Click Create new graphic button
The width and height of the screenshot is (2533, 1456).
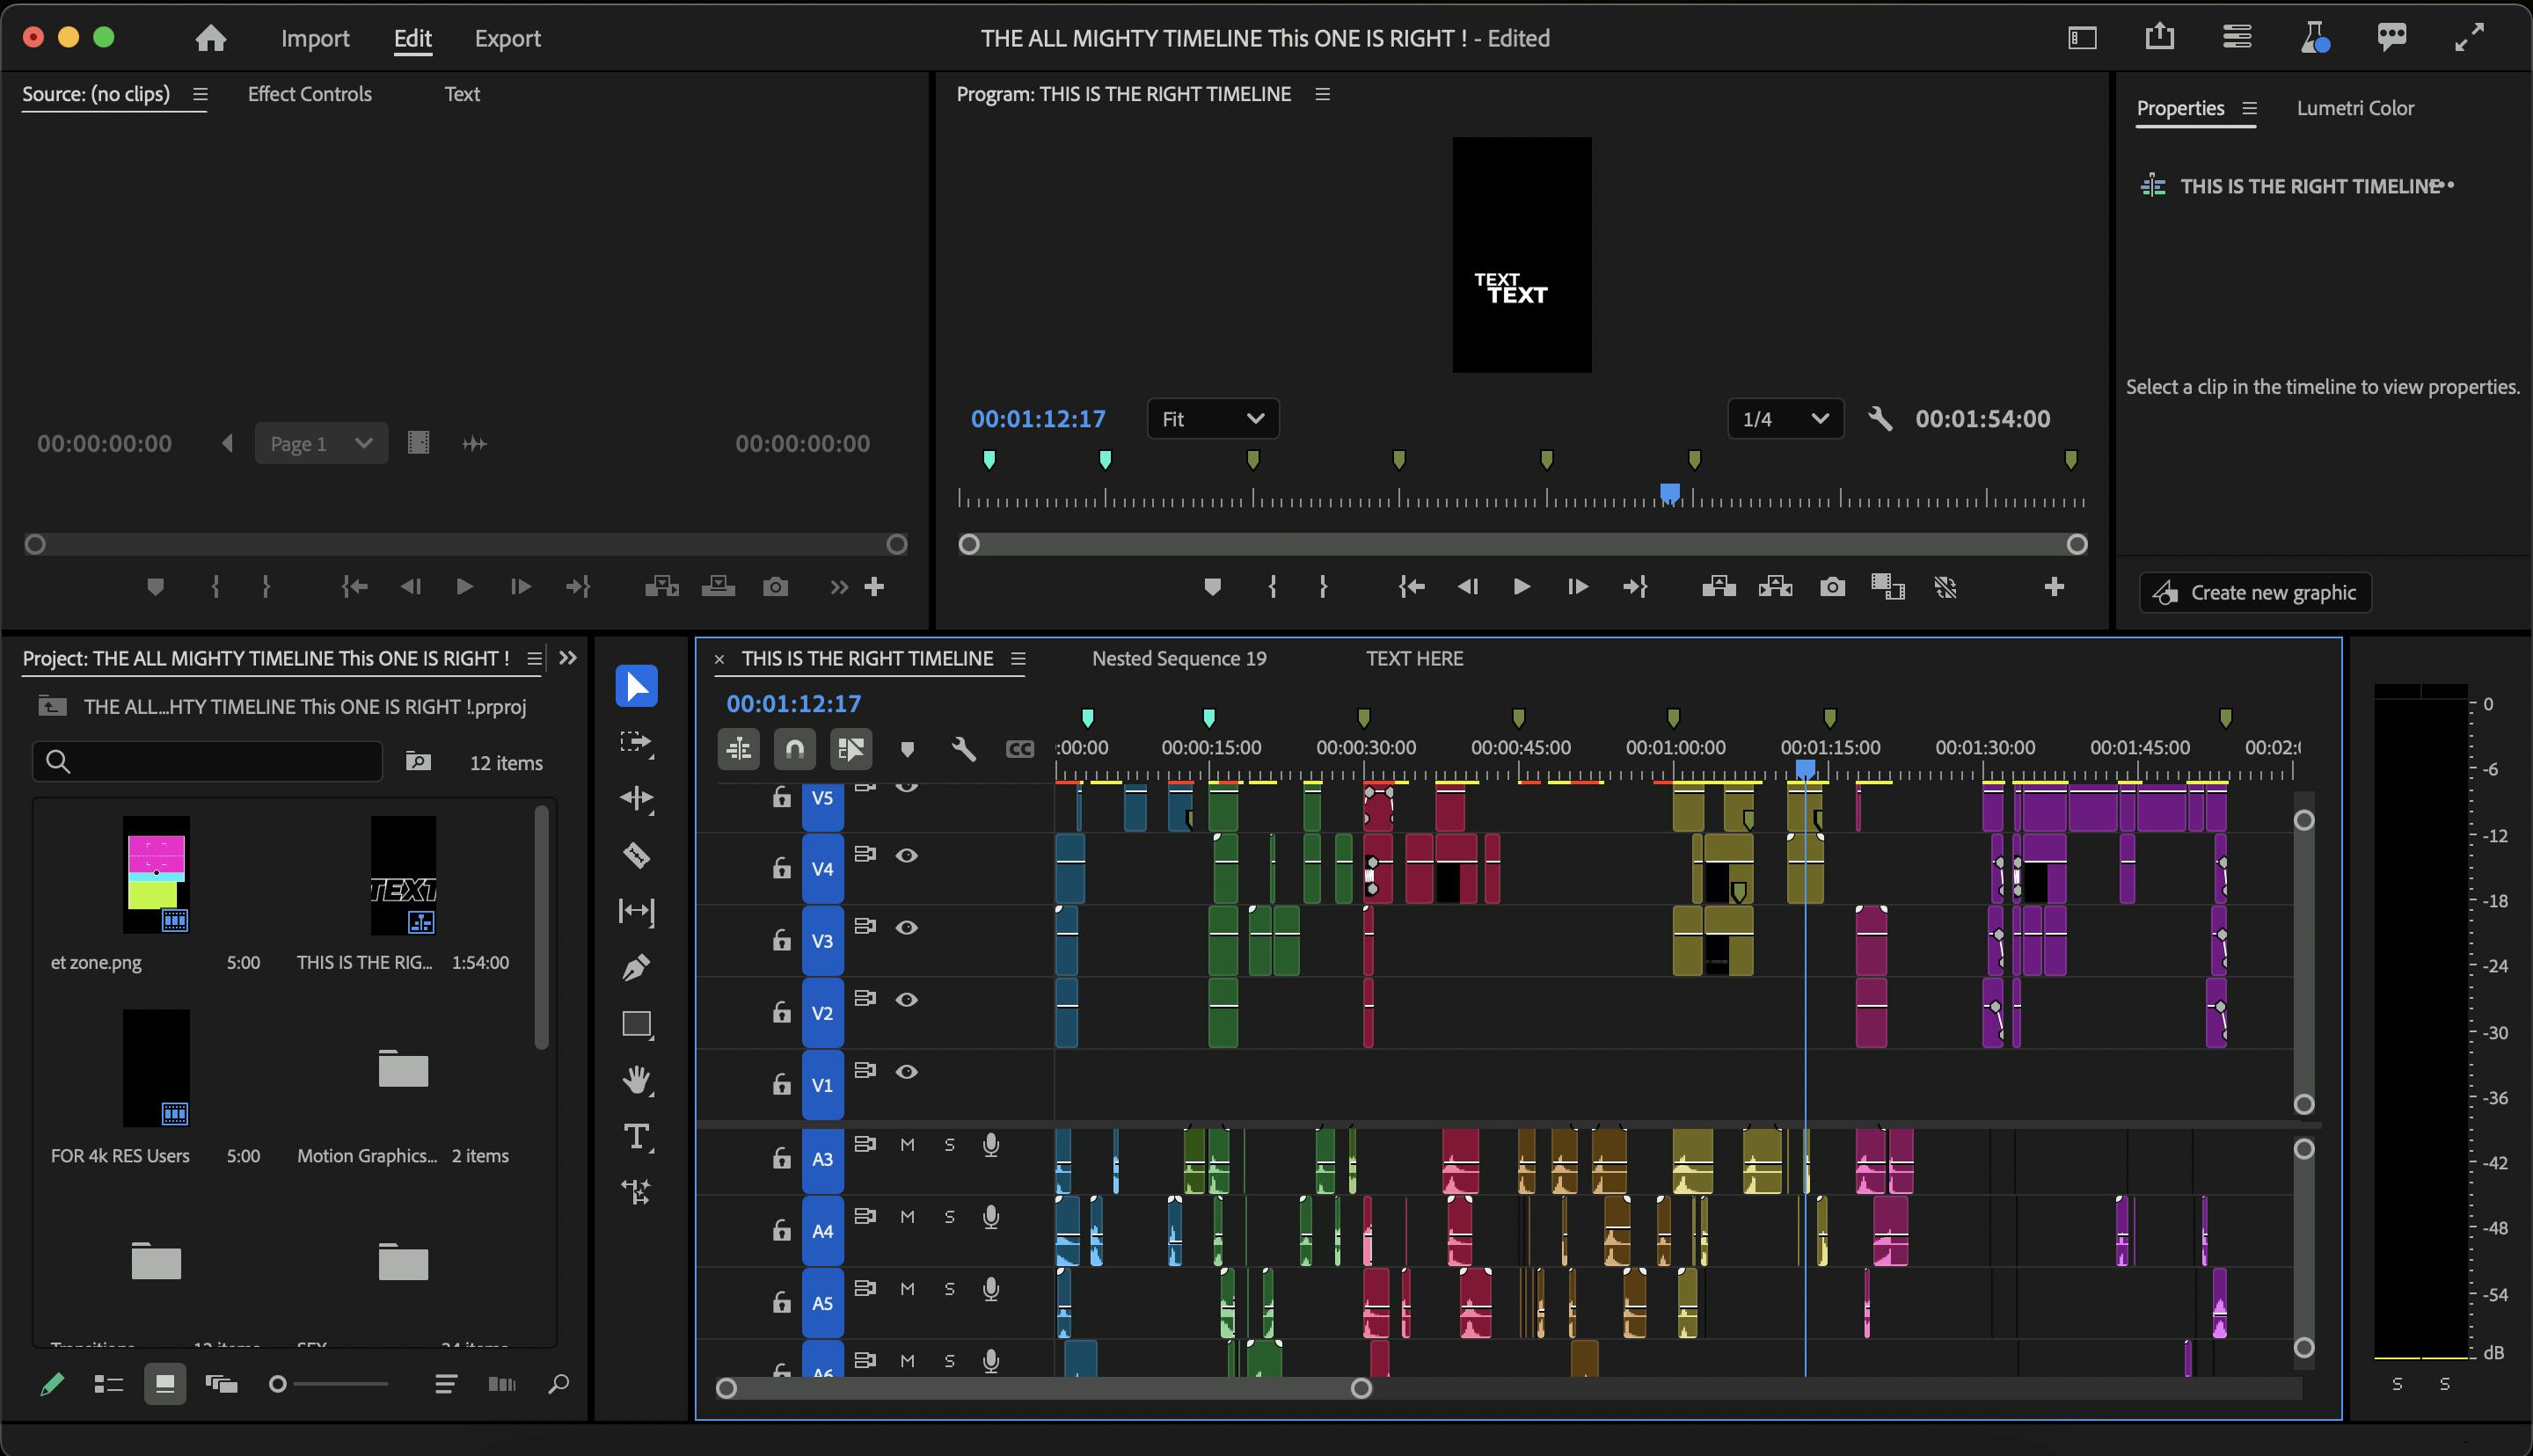click(x=2254, y=593)
